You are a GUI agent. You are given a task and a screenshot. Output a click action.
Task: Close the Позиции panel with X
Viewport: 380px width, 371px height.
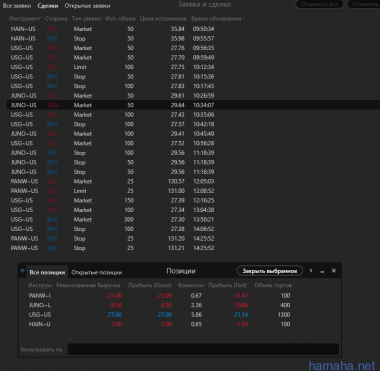[334, 271]
